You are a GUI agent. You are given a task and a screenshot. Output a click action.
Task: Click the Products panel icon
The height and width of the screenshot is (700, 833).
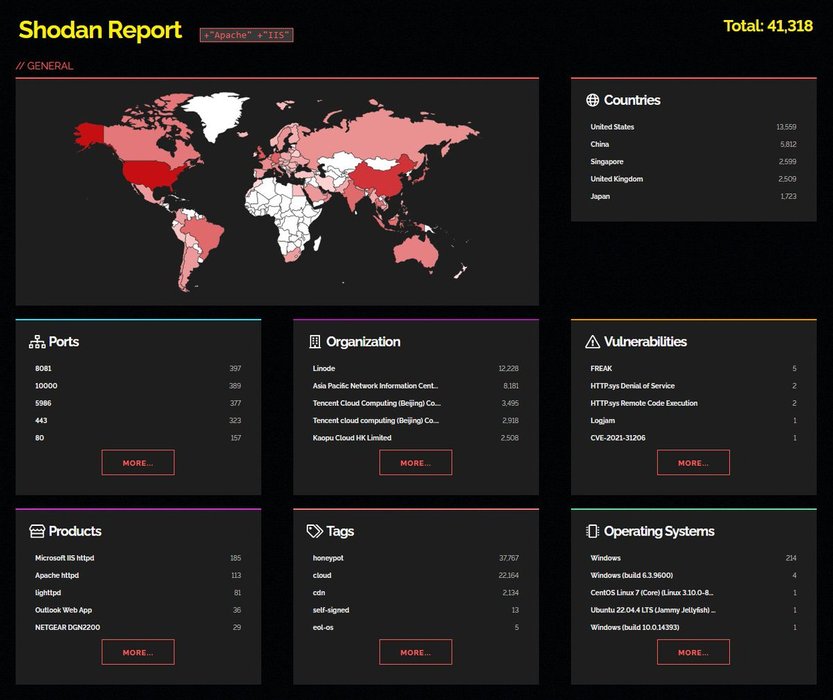[37, 531]
